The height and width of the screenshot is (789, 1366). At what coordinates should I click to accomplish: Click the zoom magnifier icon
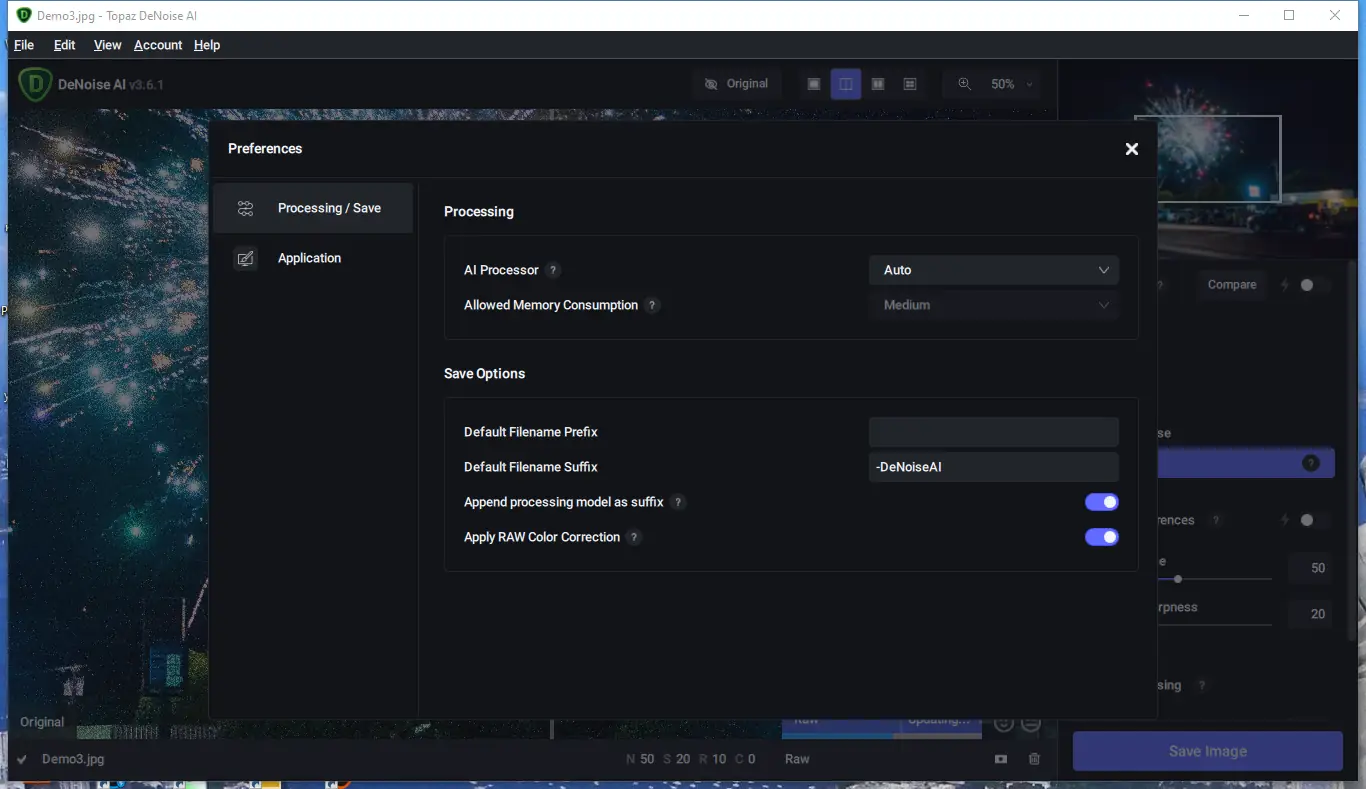point(965,84)
